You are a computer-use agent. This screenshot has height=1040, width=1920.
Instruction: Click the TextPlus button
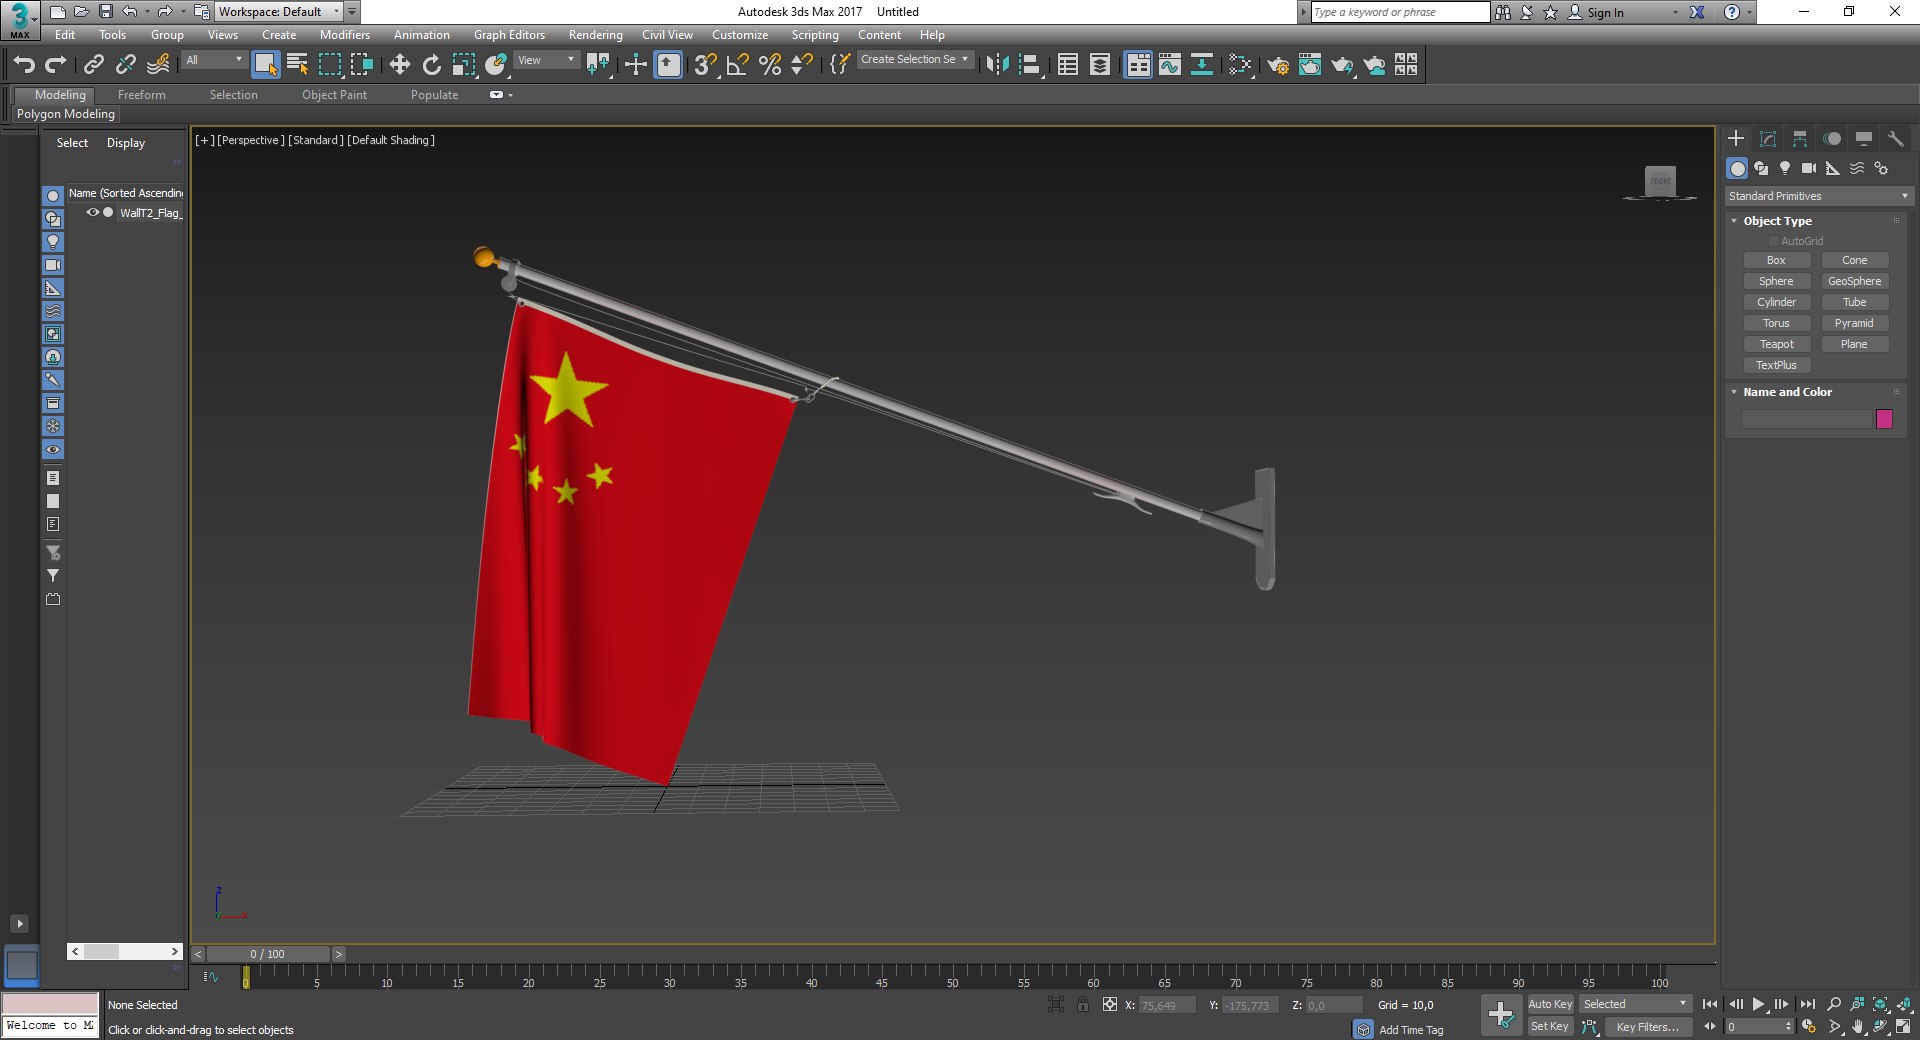pos(1776,365)
